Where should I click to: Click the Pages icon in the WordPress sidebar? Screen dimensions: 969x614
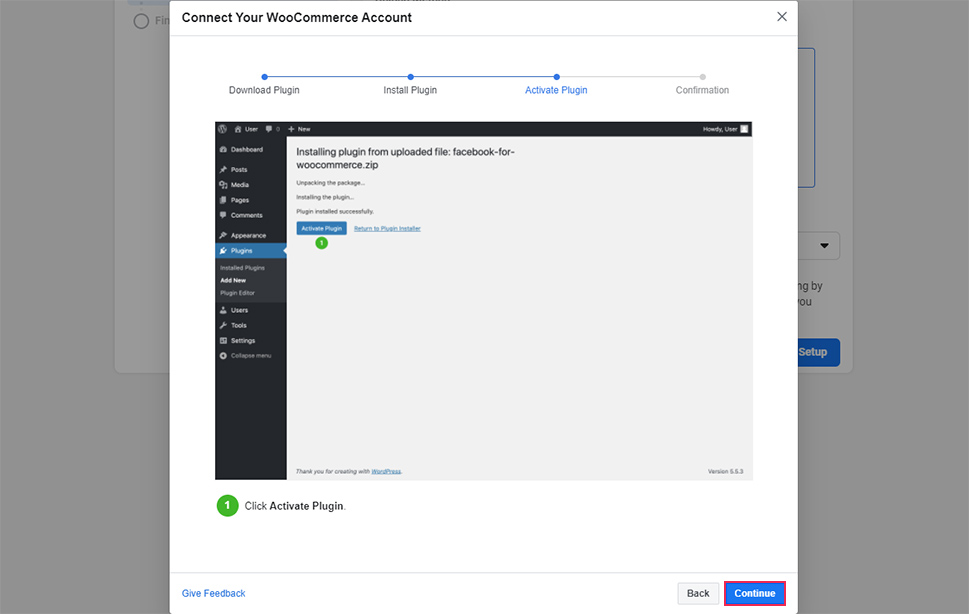coord(223,200)
